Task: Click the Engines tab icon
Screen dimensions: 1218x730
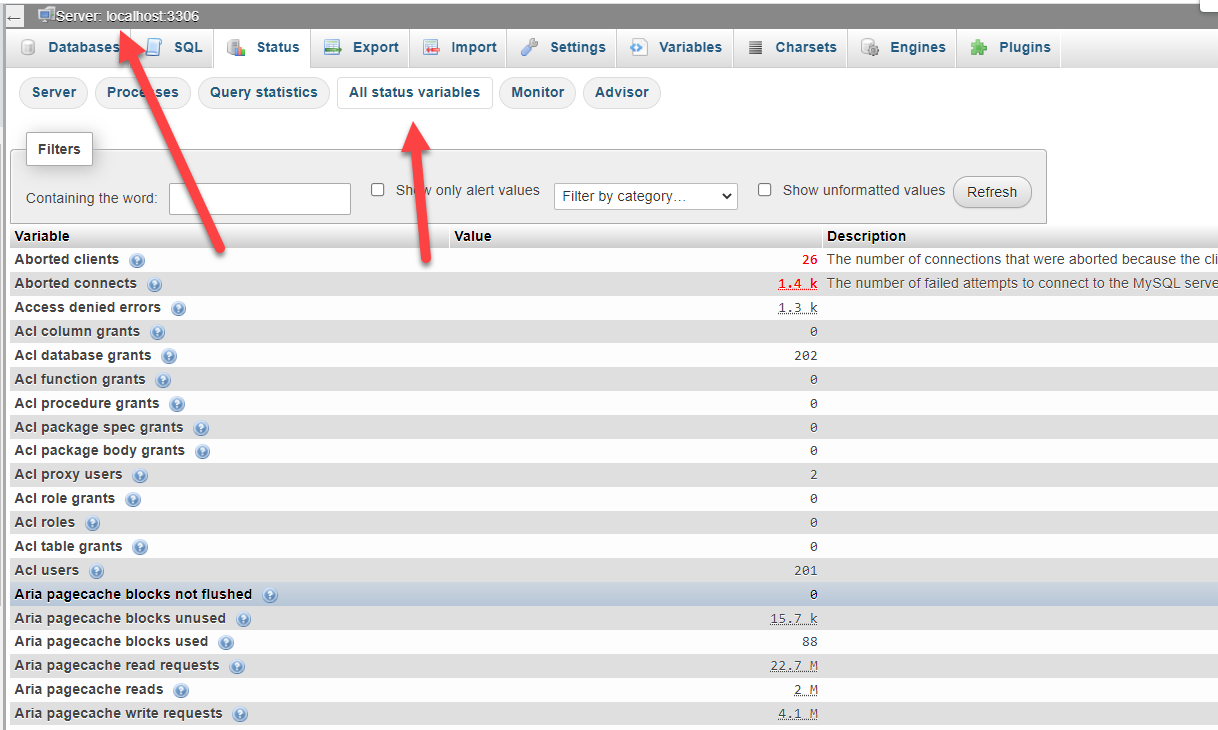Action: 870,47
